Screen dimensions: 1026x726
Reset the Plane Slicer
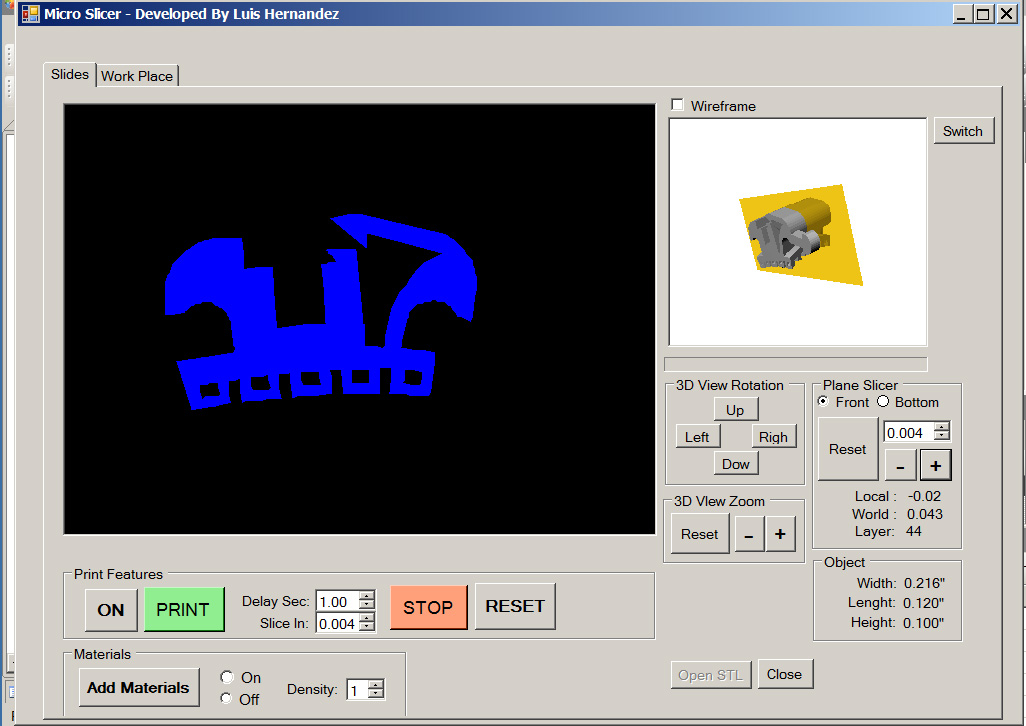pyautogui.click(x=847, y=449)
